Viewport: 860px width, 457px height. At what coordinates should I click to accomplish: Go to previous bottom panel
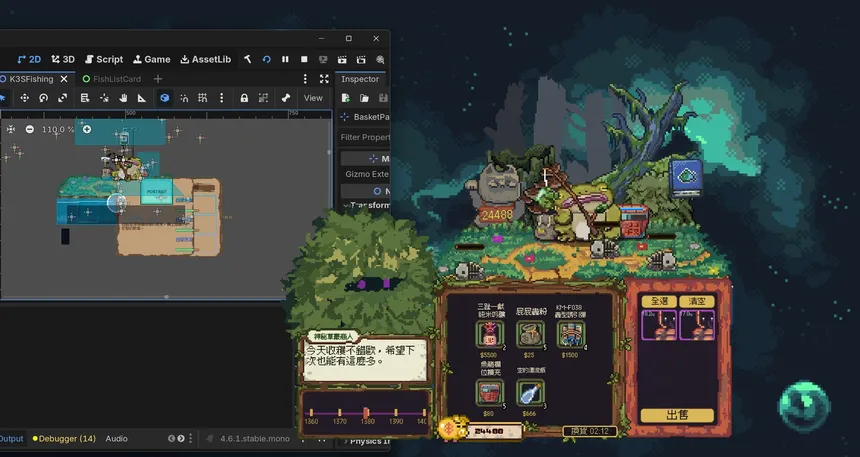point(172,439)
